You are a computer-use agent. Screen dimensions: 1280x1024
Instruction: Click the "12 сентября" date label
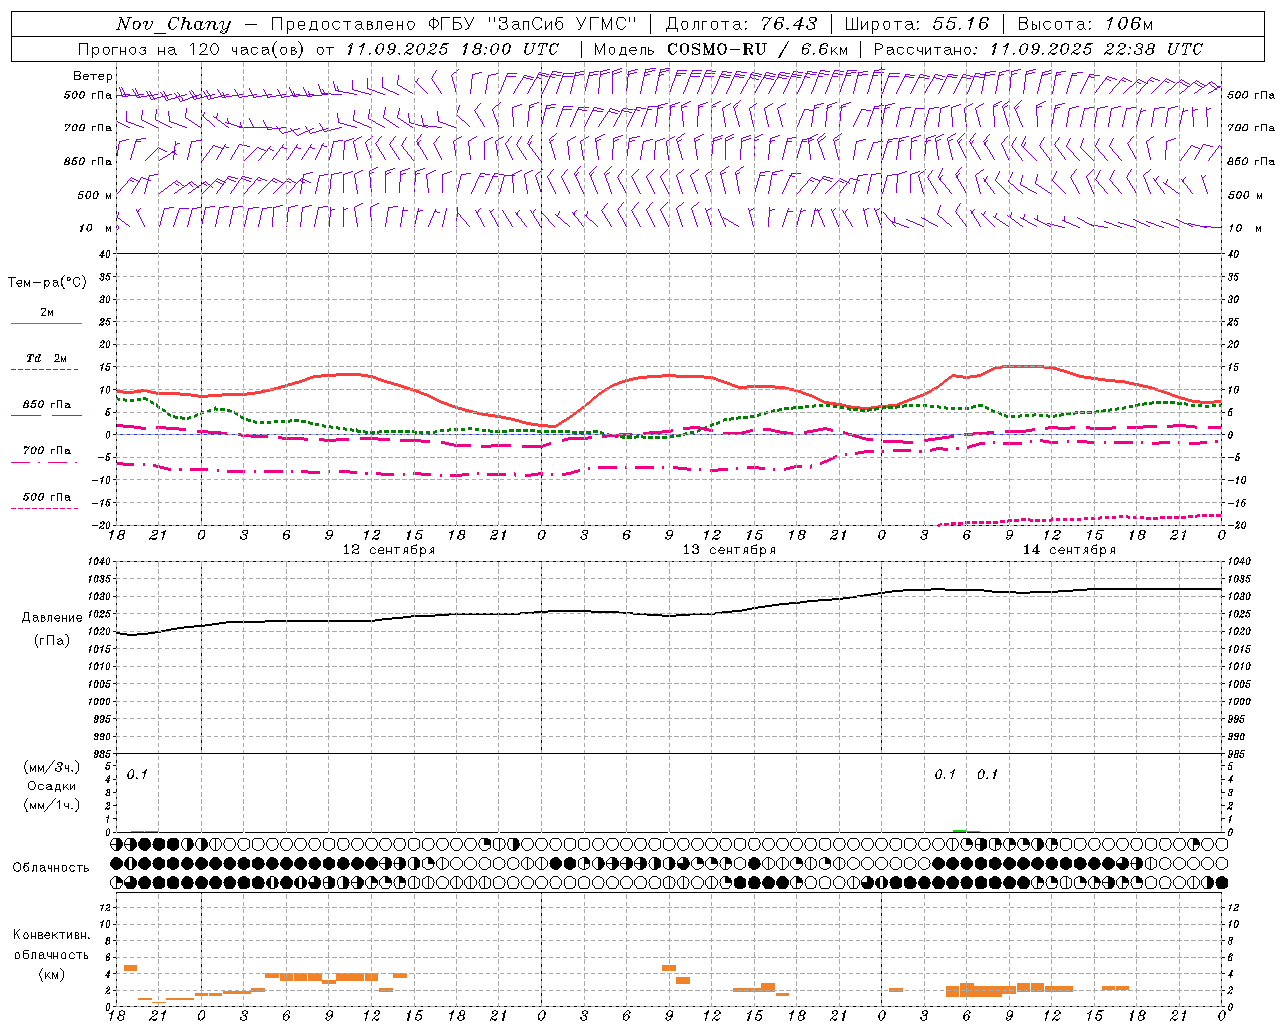[389, 550]
